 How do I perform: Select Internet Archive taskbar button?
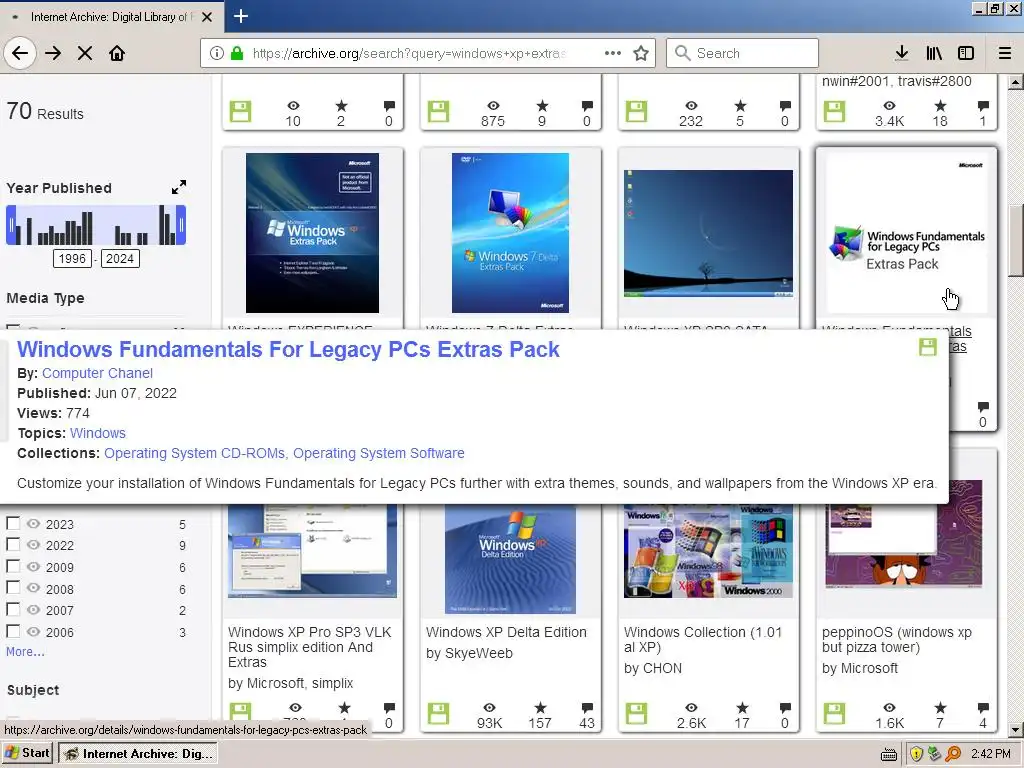138,754
